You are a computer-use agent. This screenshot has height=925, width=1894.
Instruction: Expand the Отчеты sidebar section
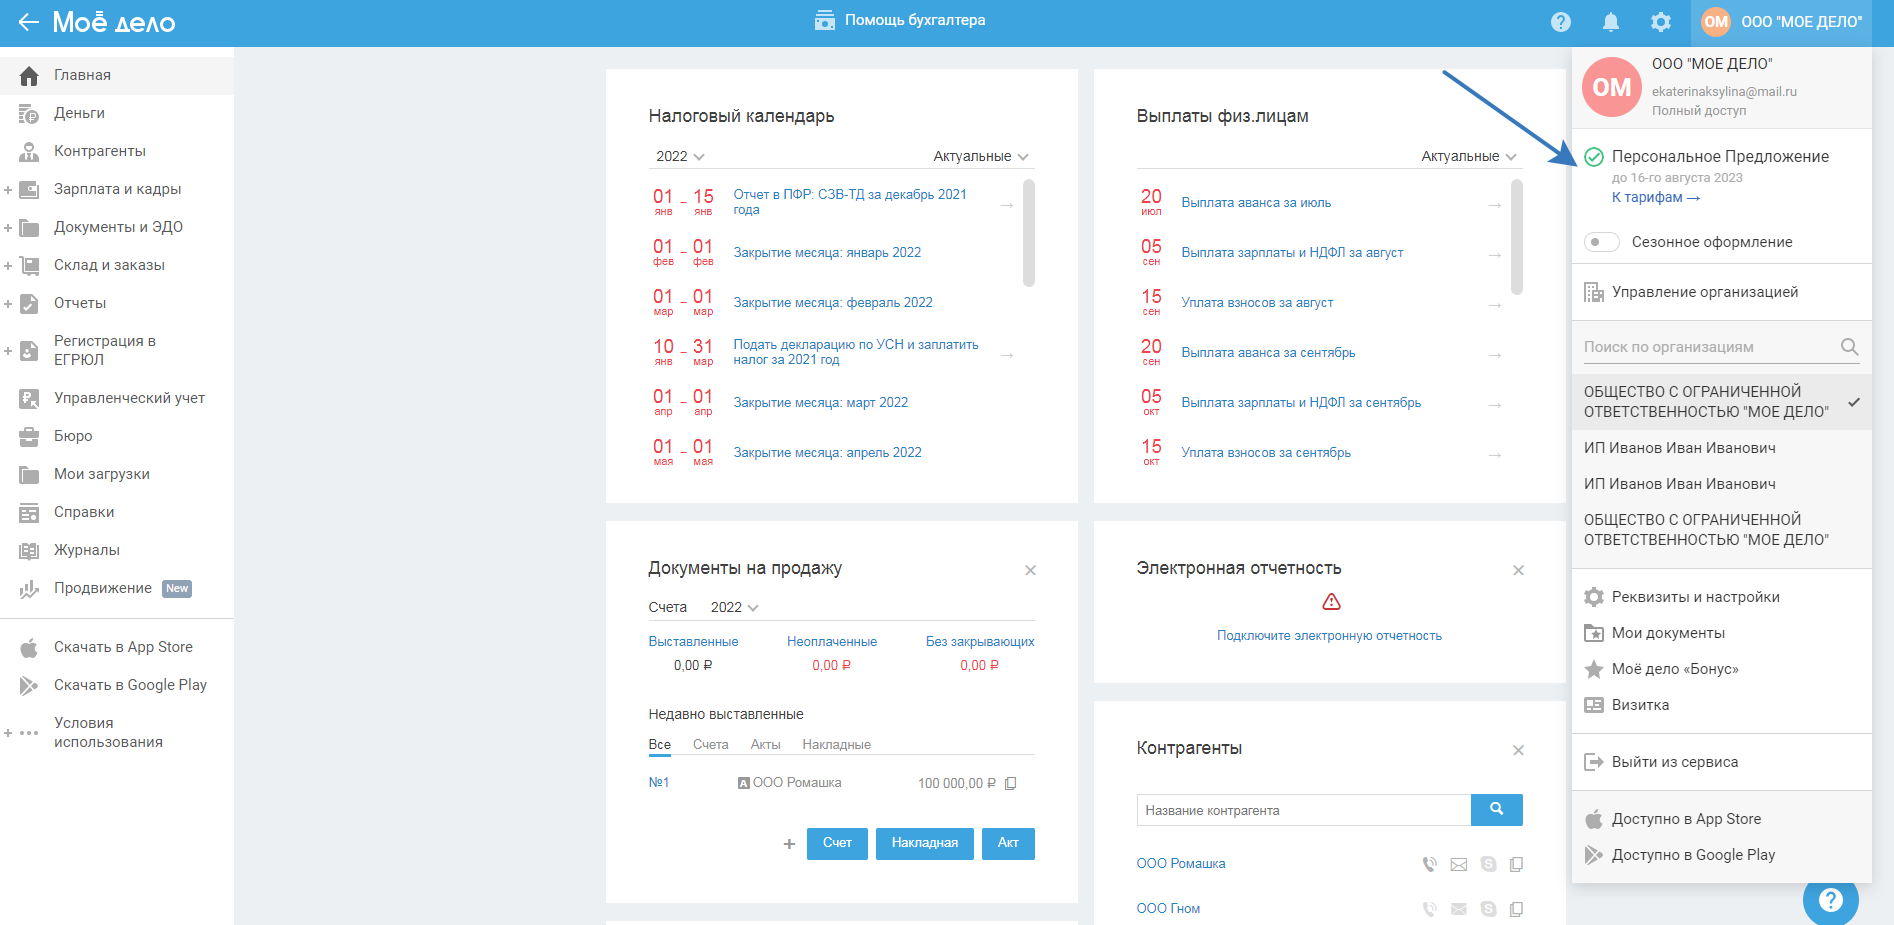click(8, 303)
